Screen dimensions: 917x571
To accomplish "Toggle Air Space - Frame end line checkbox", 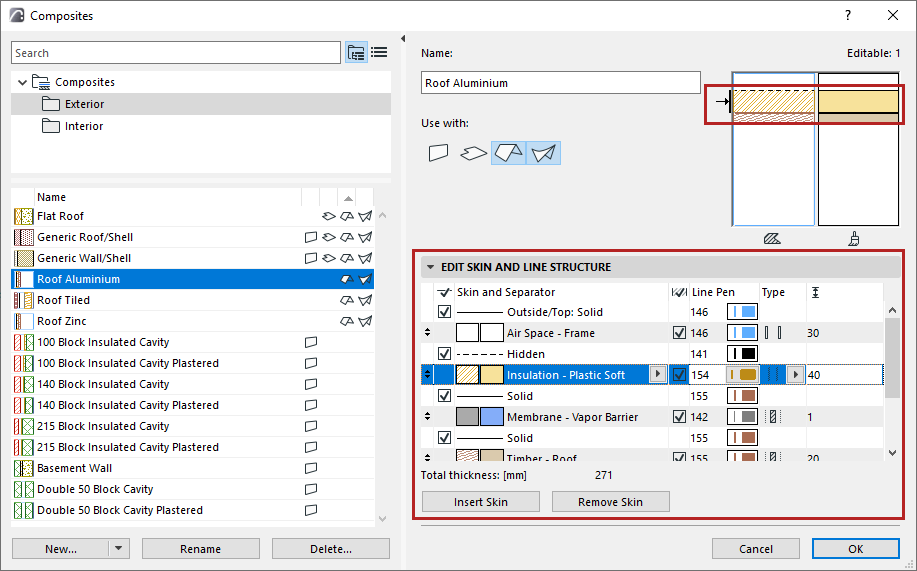I will 679,333.
